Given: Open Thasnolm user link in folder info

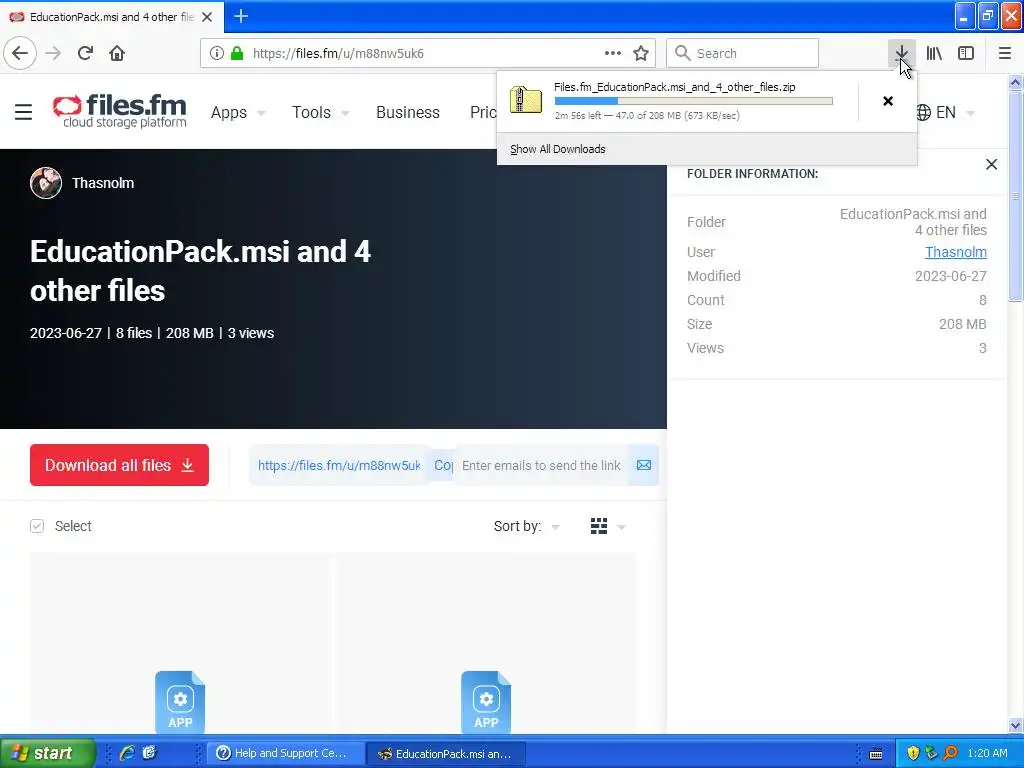Looking at the screenshot, I should click(x=955, y=252).
